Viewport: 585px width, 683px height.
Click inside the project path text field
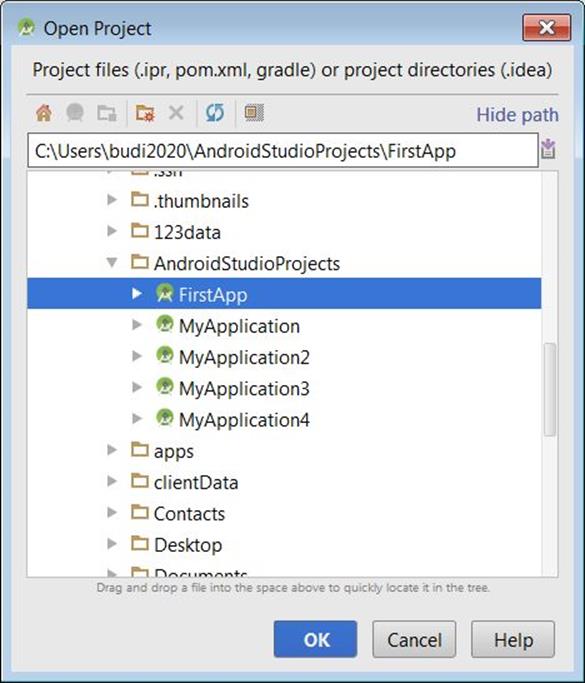[283, 151]
